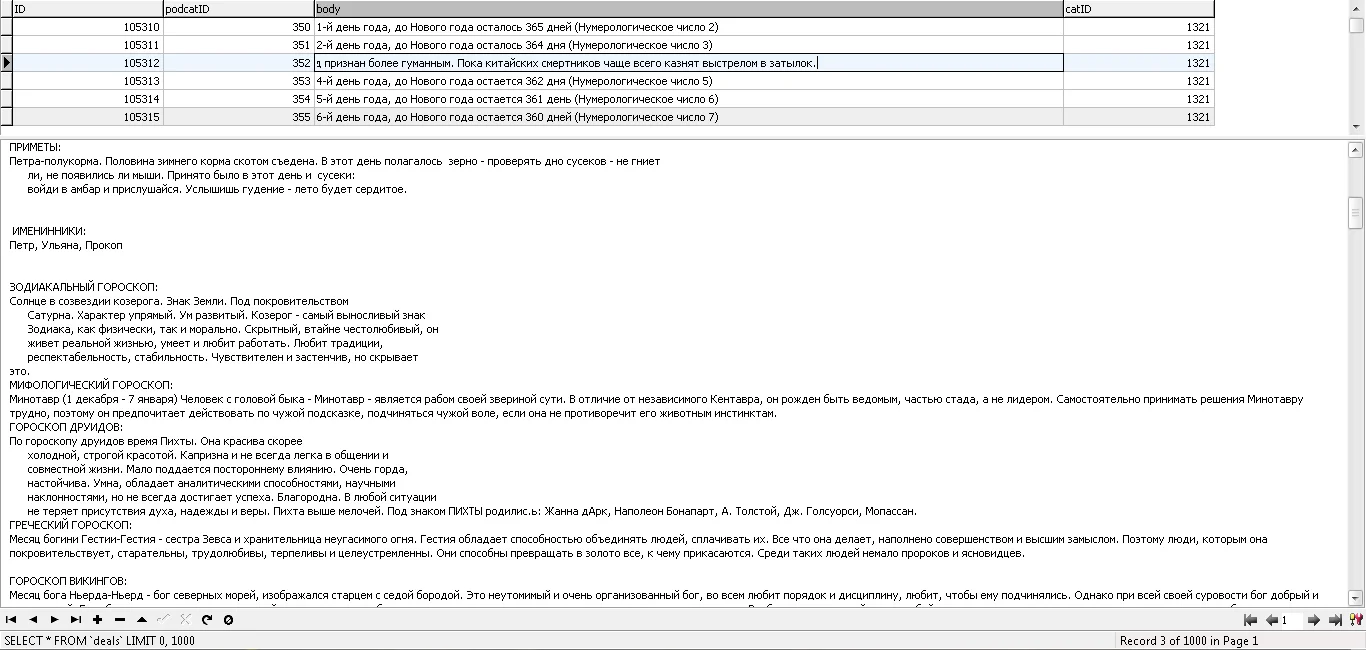The image size is (1366, 650).
Task: Jump to last record navigator button
Action: [76, 620]
